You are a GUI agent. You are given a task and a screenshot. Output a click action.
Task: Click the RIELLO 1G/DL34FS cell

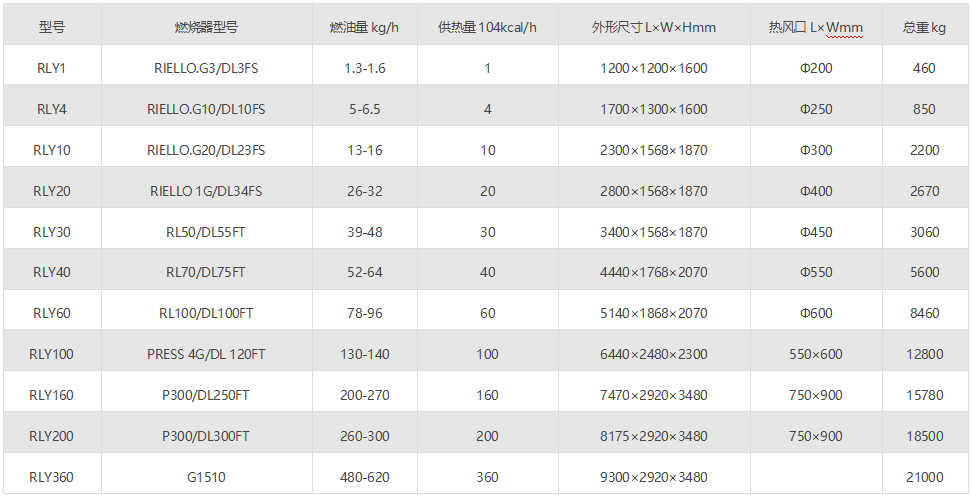point(206,192)
